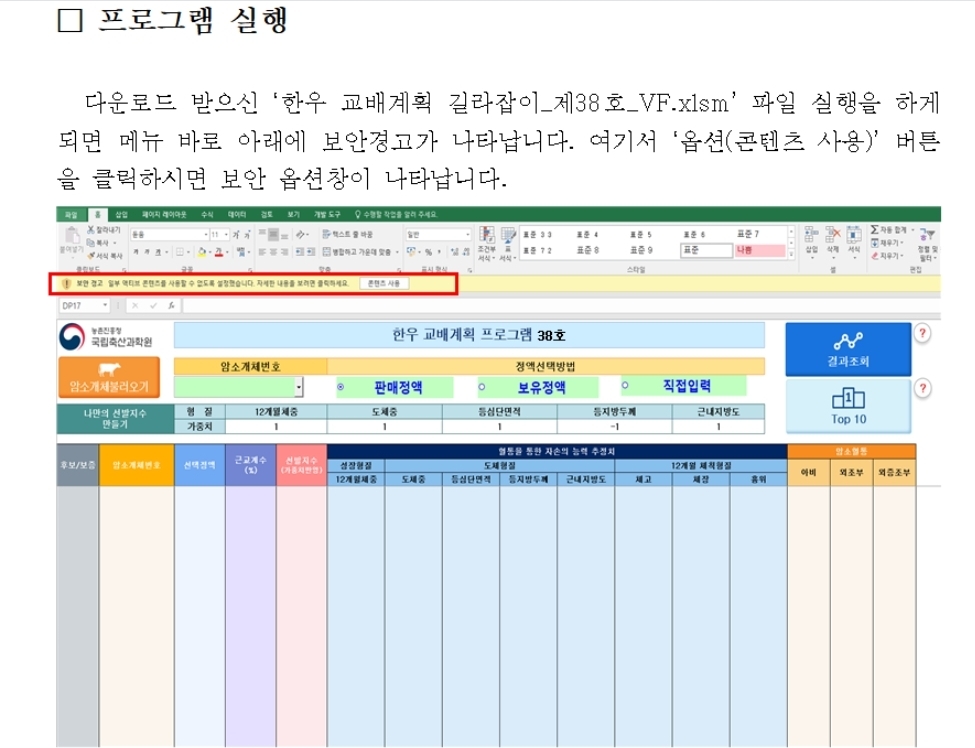Viewport: 975px width, 748px height.
Task: Click the help icon beside 결과조회
Action: (923, 332)
